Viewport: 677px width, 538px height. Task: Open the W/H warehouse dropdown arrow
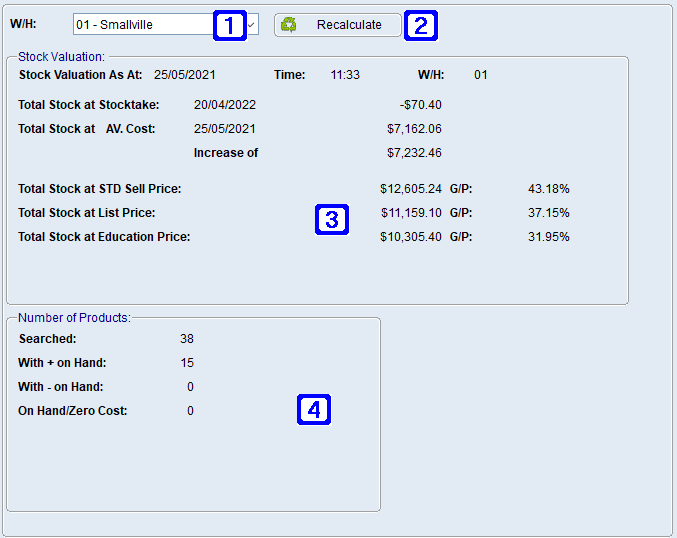[252, 25]
